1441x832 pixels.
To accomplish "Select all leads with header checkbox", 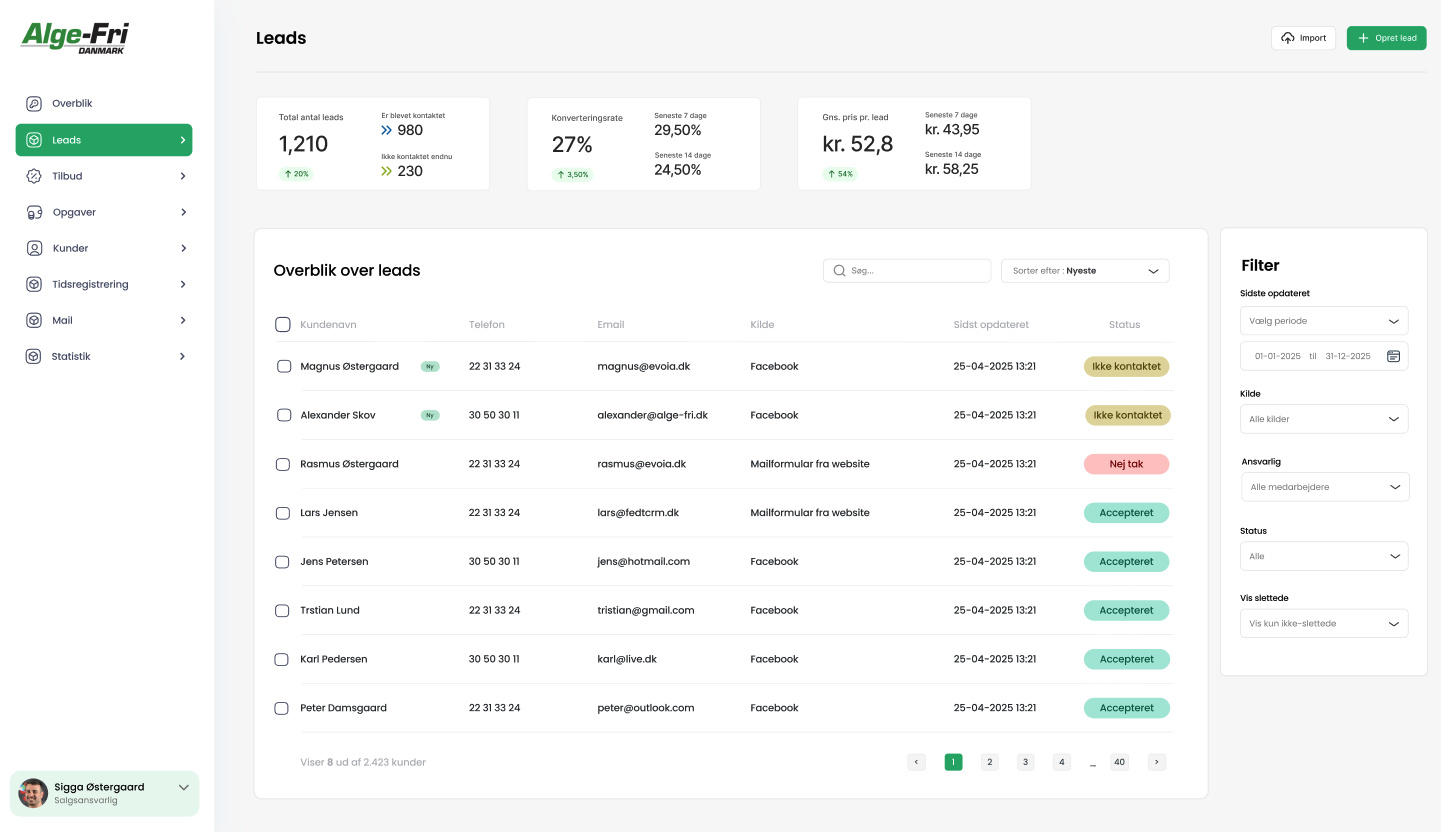I will [x=283, y=325].
